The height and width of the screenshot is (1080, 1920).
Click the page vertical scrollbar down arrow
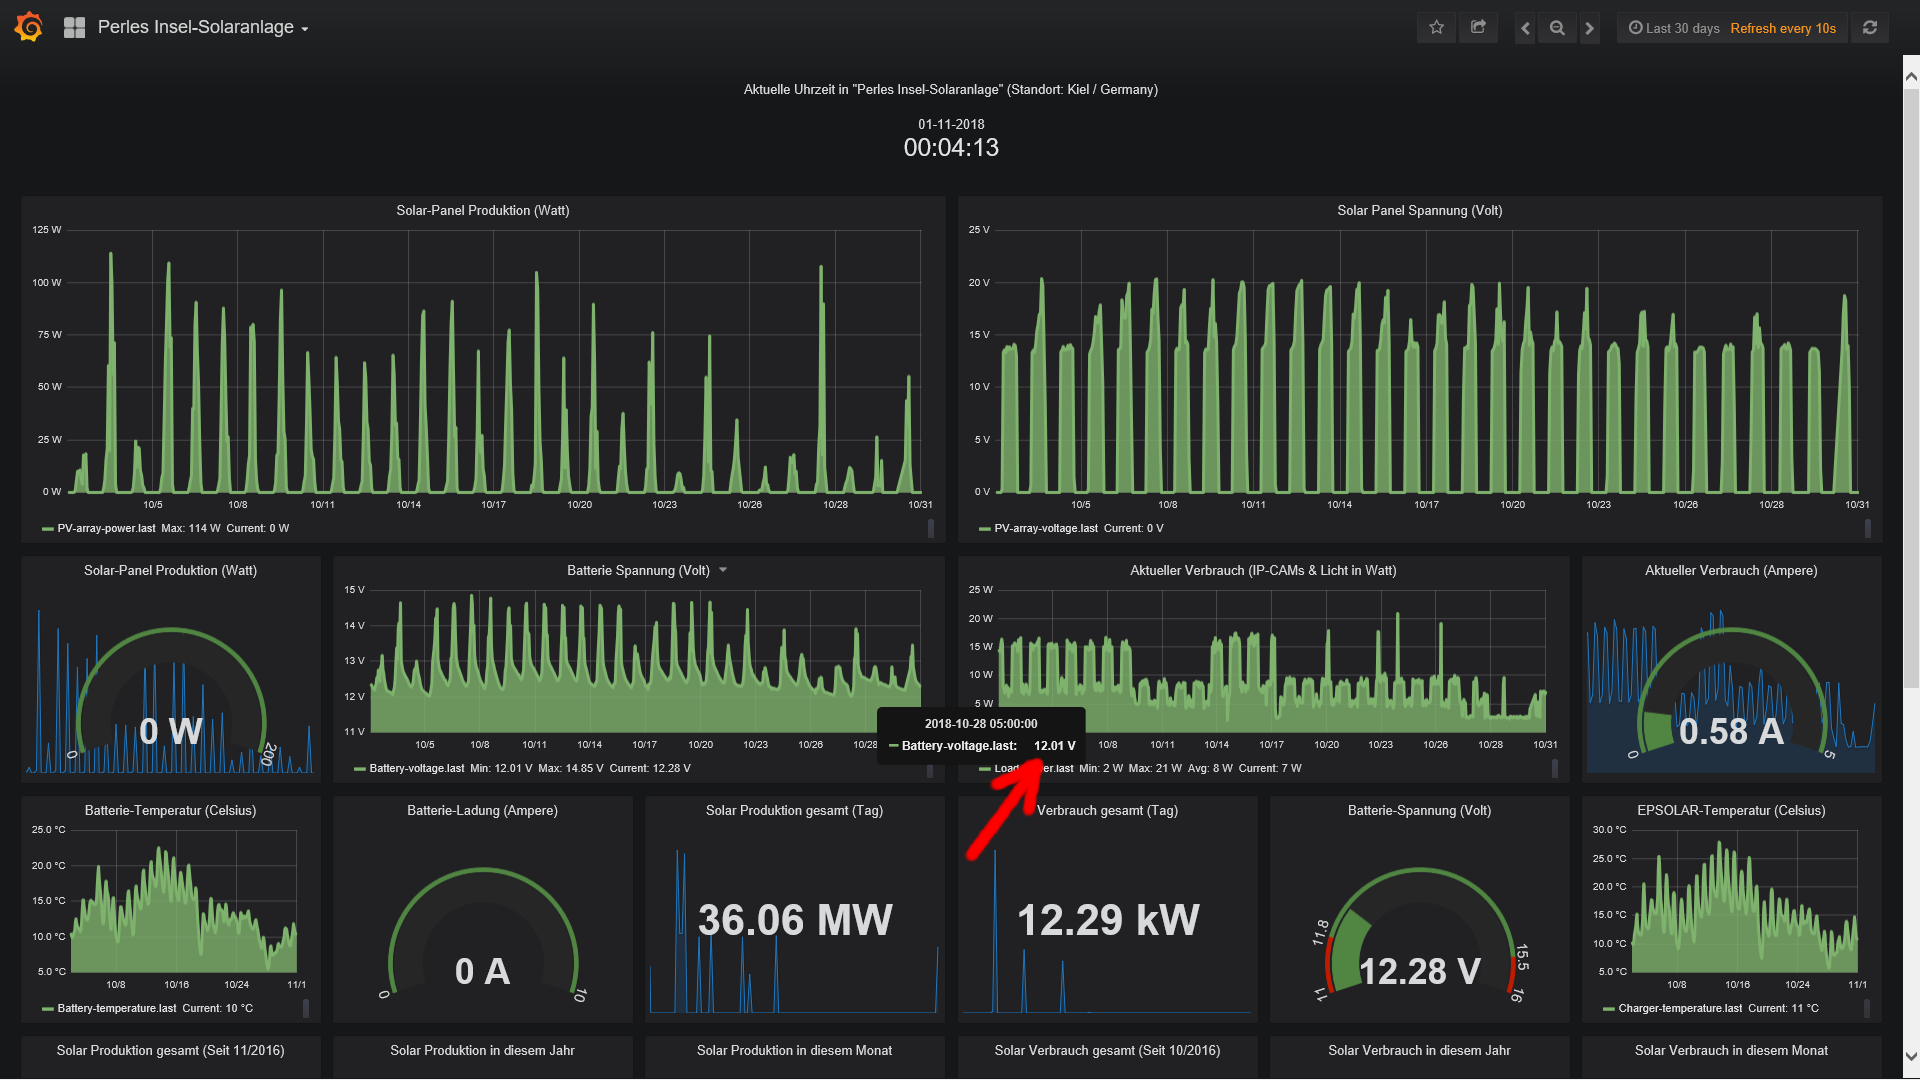(1911, 1056)
